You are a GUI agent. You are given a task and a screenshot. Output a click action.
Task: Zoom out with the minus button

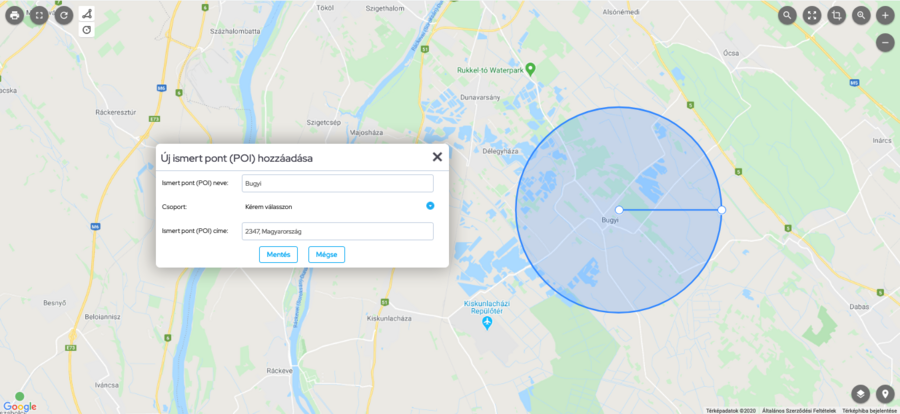(886, 42)
